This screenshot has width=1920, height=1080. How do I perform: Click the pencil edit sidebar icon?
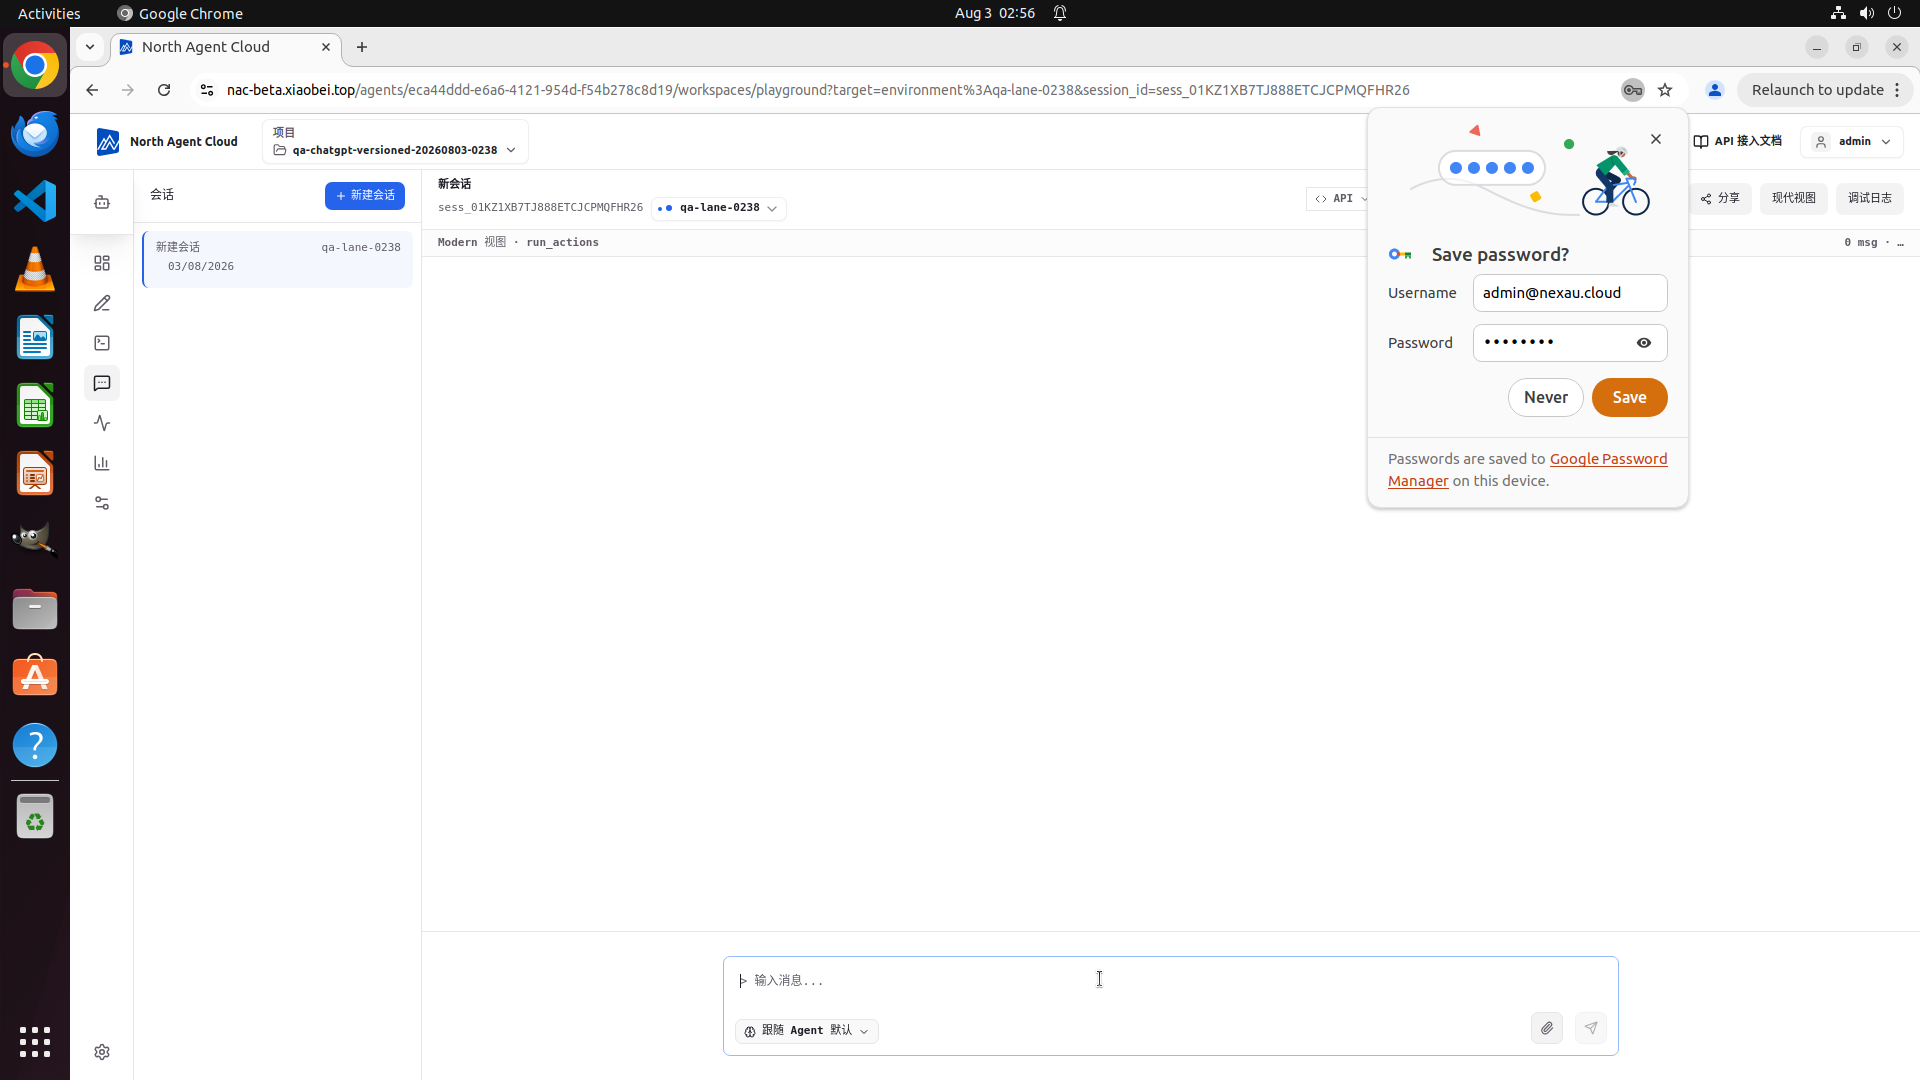click(102, 303)
